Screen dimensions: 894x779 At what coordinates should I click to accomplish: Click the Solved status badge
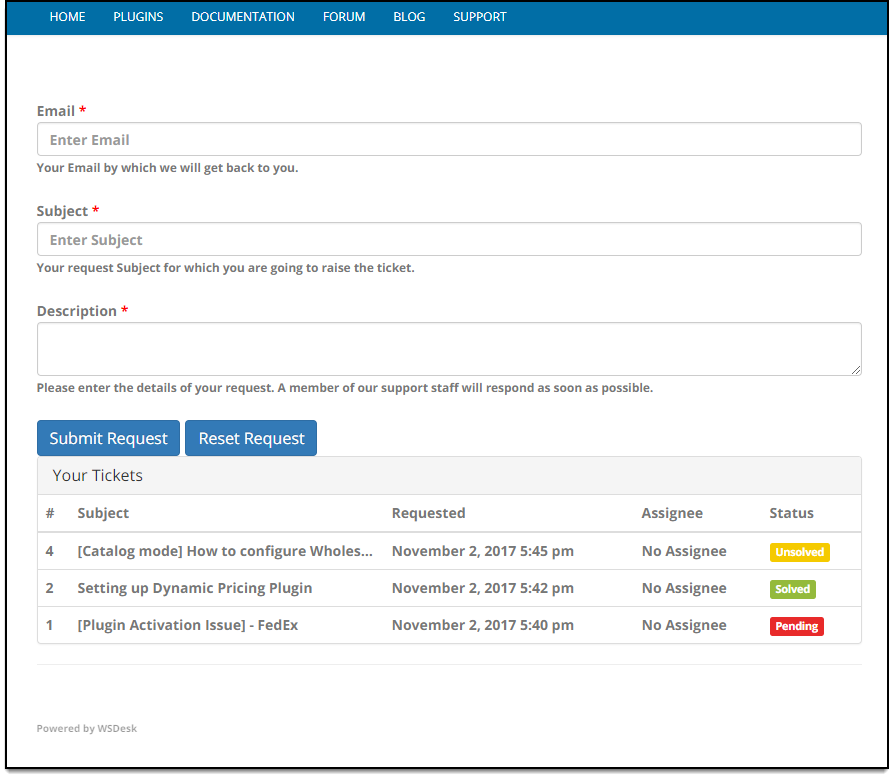coord(792,589)
